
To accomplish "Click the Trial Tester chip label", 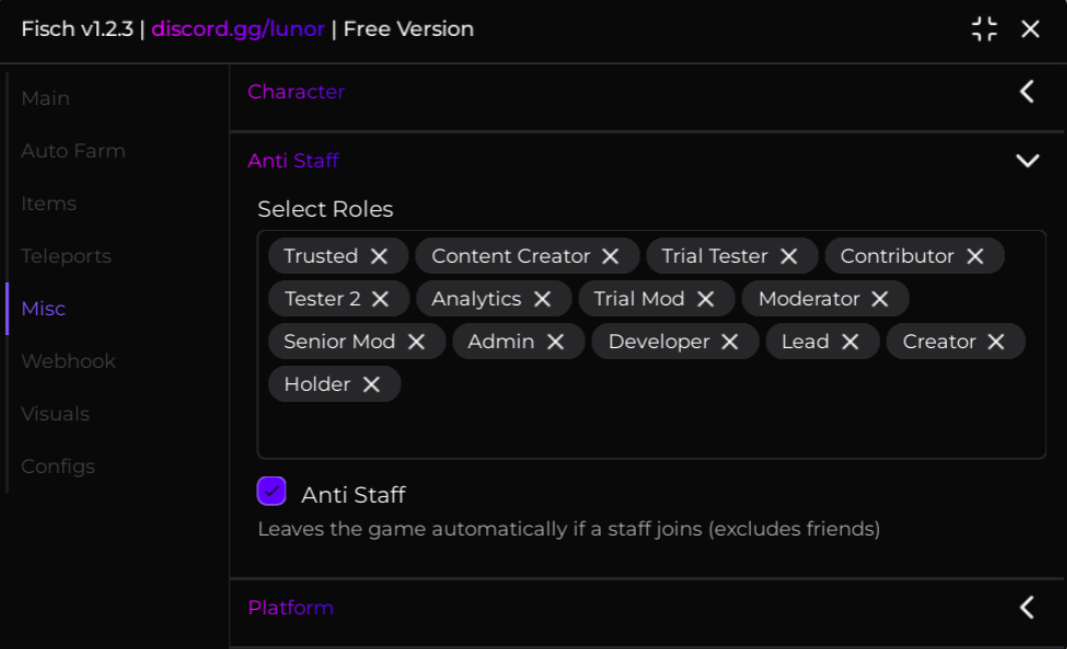I will click(715, 256).
